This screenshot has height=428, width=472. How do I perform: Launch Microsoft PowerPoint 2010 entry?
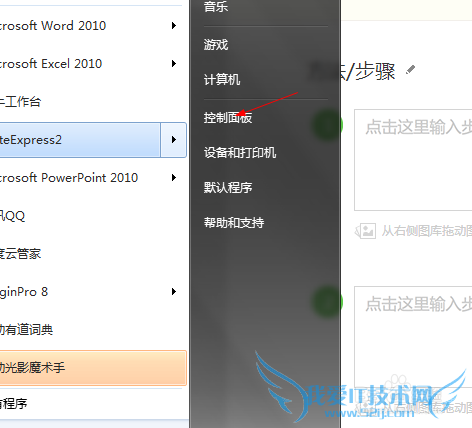click(x=69, y=178)
